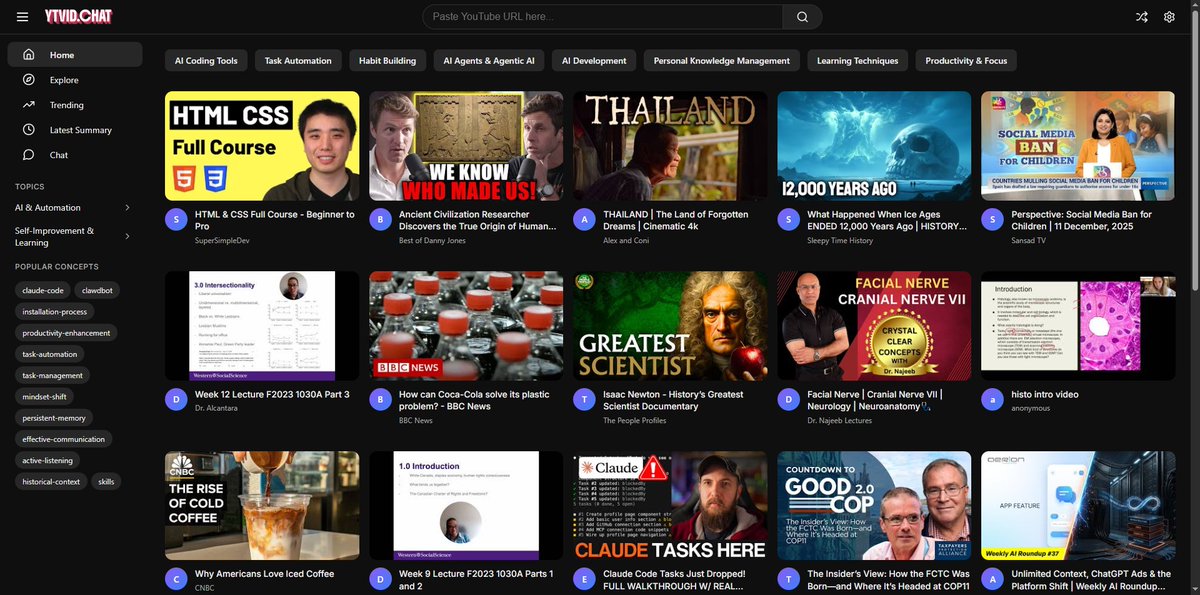Click the Dr. Alcantara Week 12 avatar

pos(177,399)
